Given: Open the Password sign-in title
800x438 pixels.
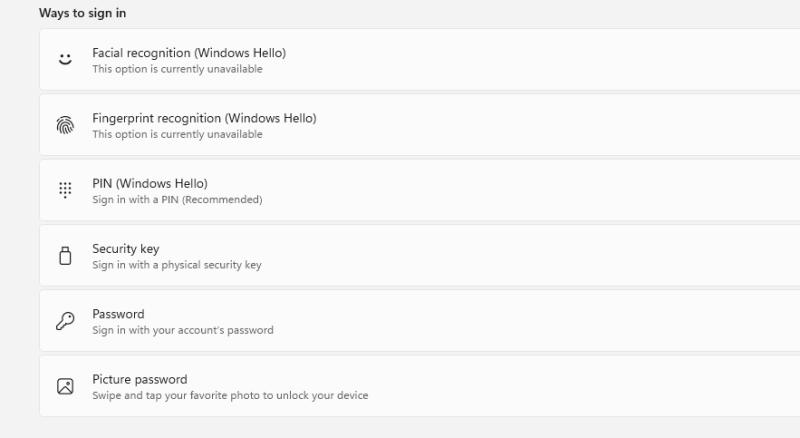Looking at the screenshot, I should click(118, 314).
